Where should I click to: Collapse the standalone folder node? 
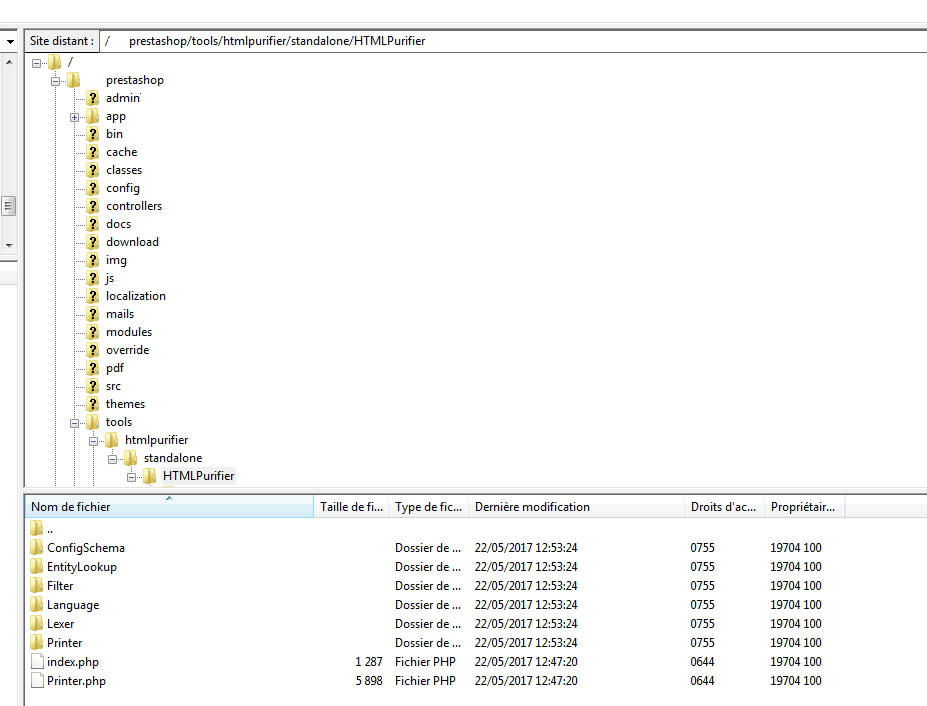pos(112,459)
